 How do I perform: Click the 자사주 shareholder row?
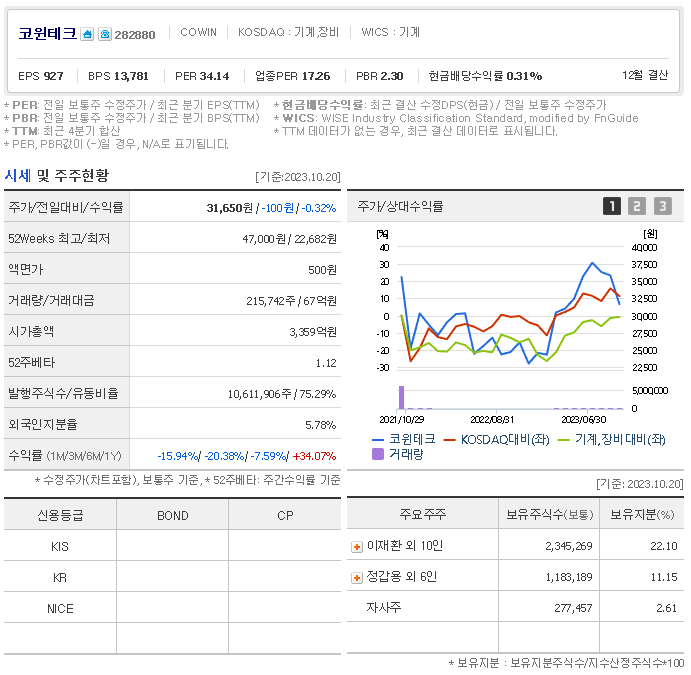point(515,608)
